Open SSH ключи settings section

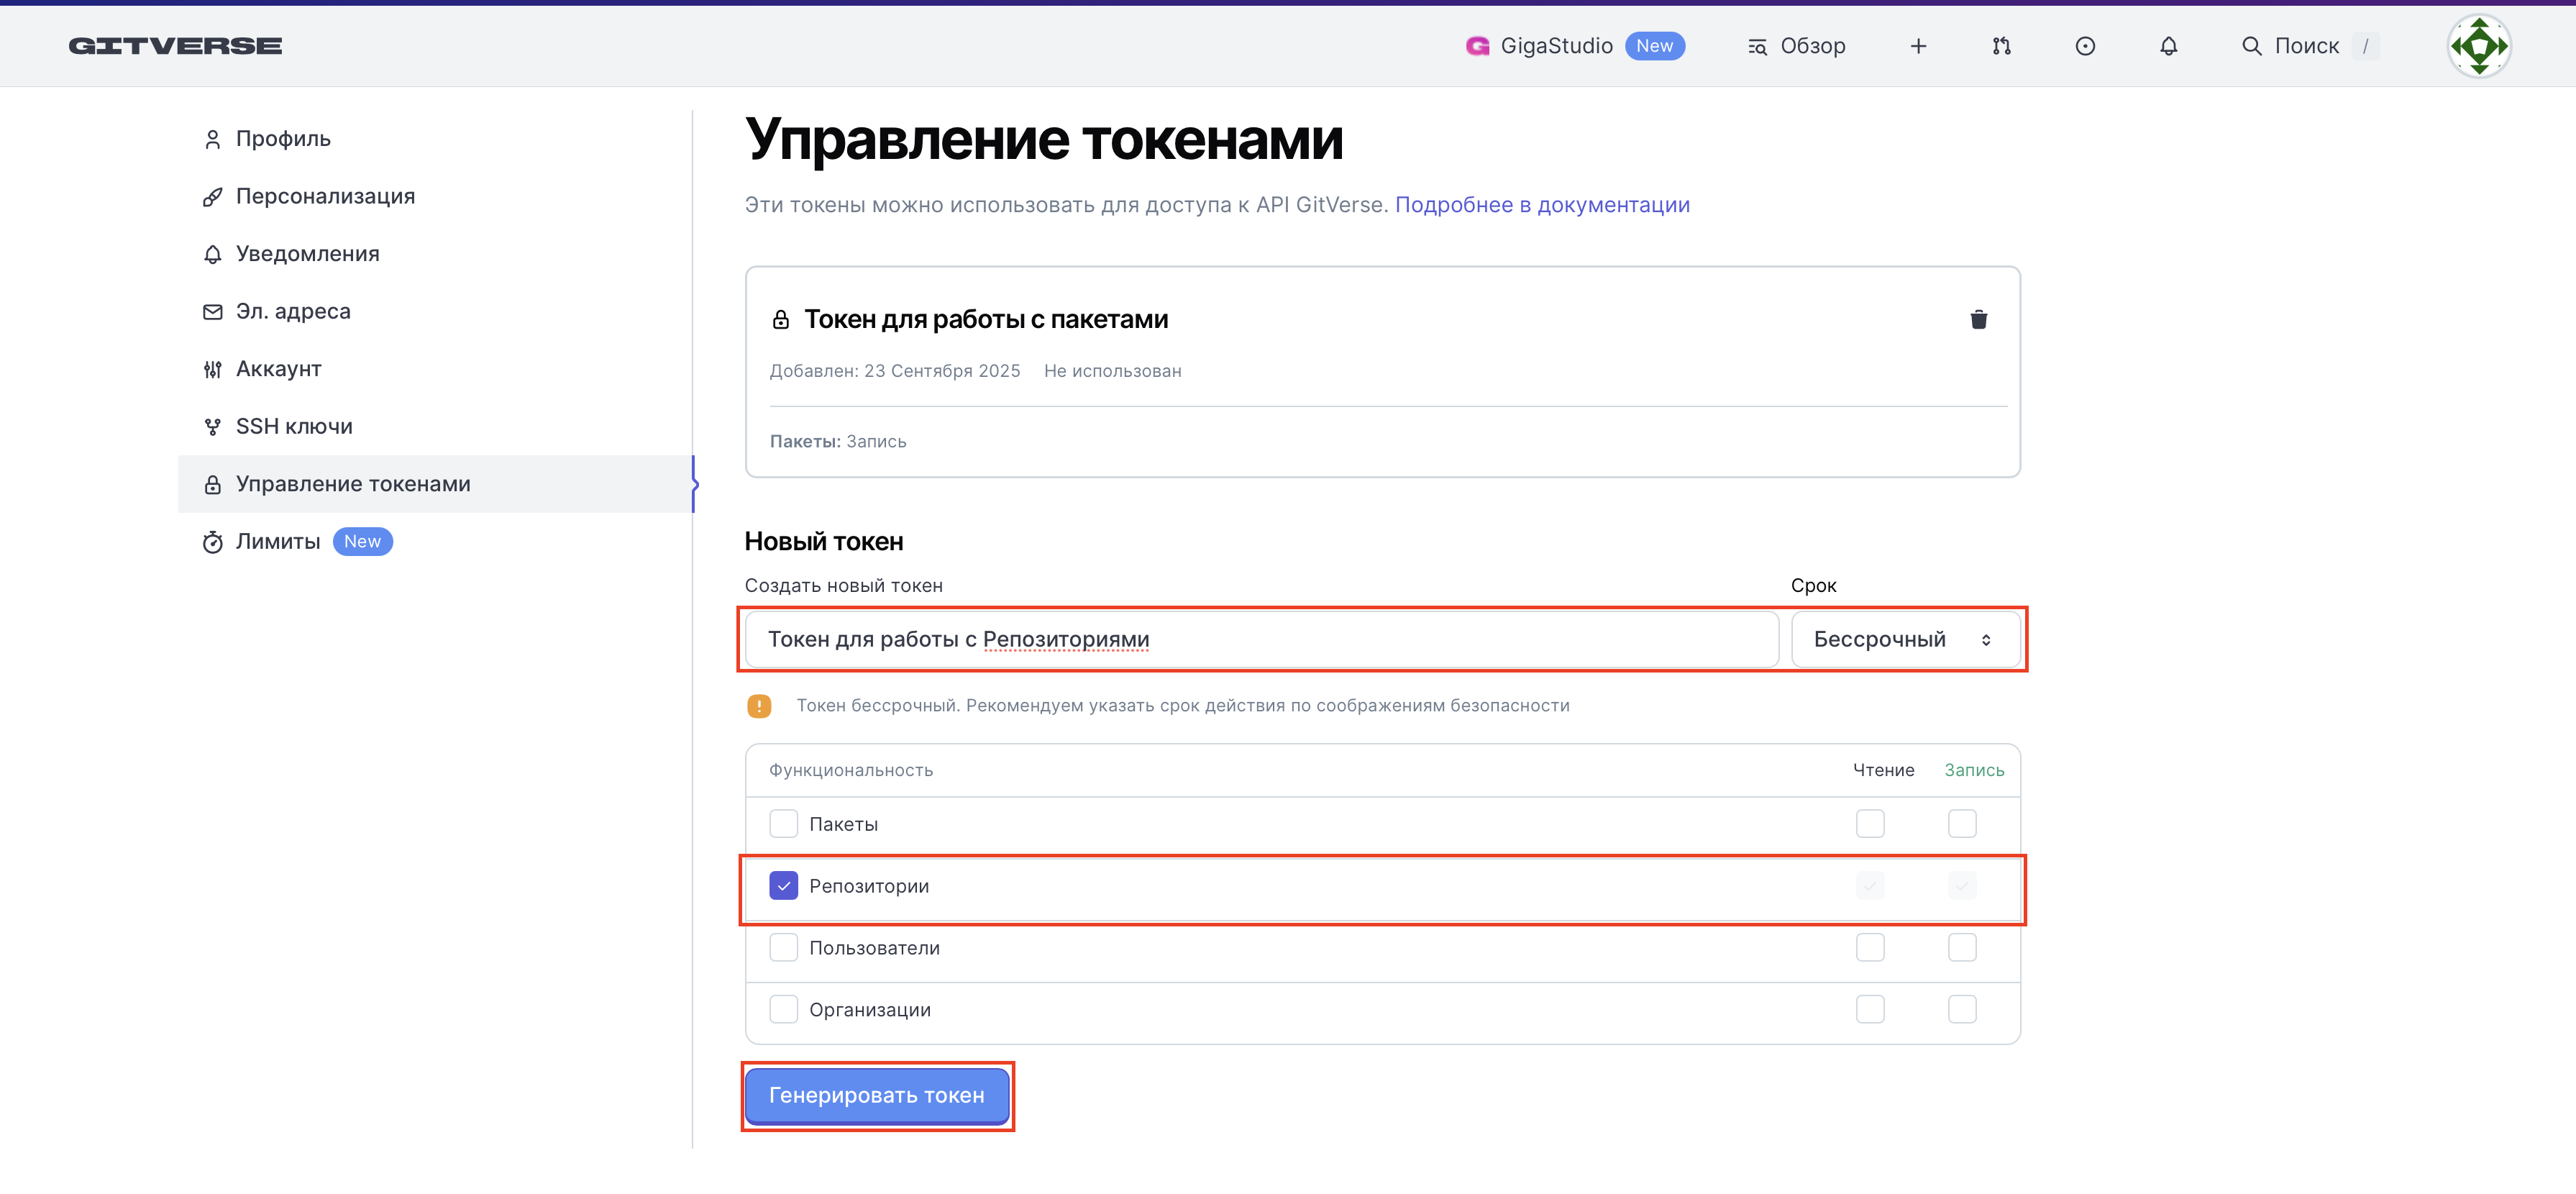pos(294,427)
